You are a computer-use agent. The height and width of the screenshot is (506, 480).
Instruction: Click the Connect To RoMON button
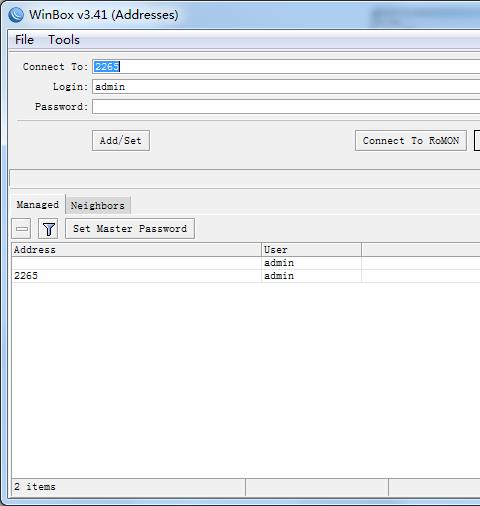[411, 141]
